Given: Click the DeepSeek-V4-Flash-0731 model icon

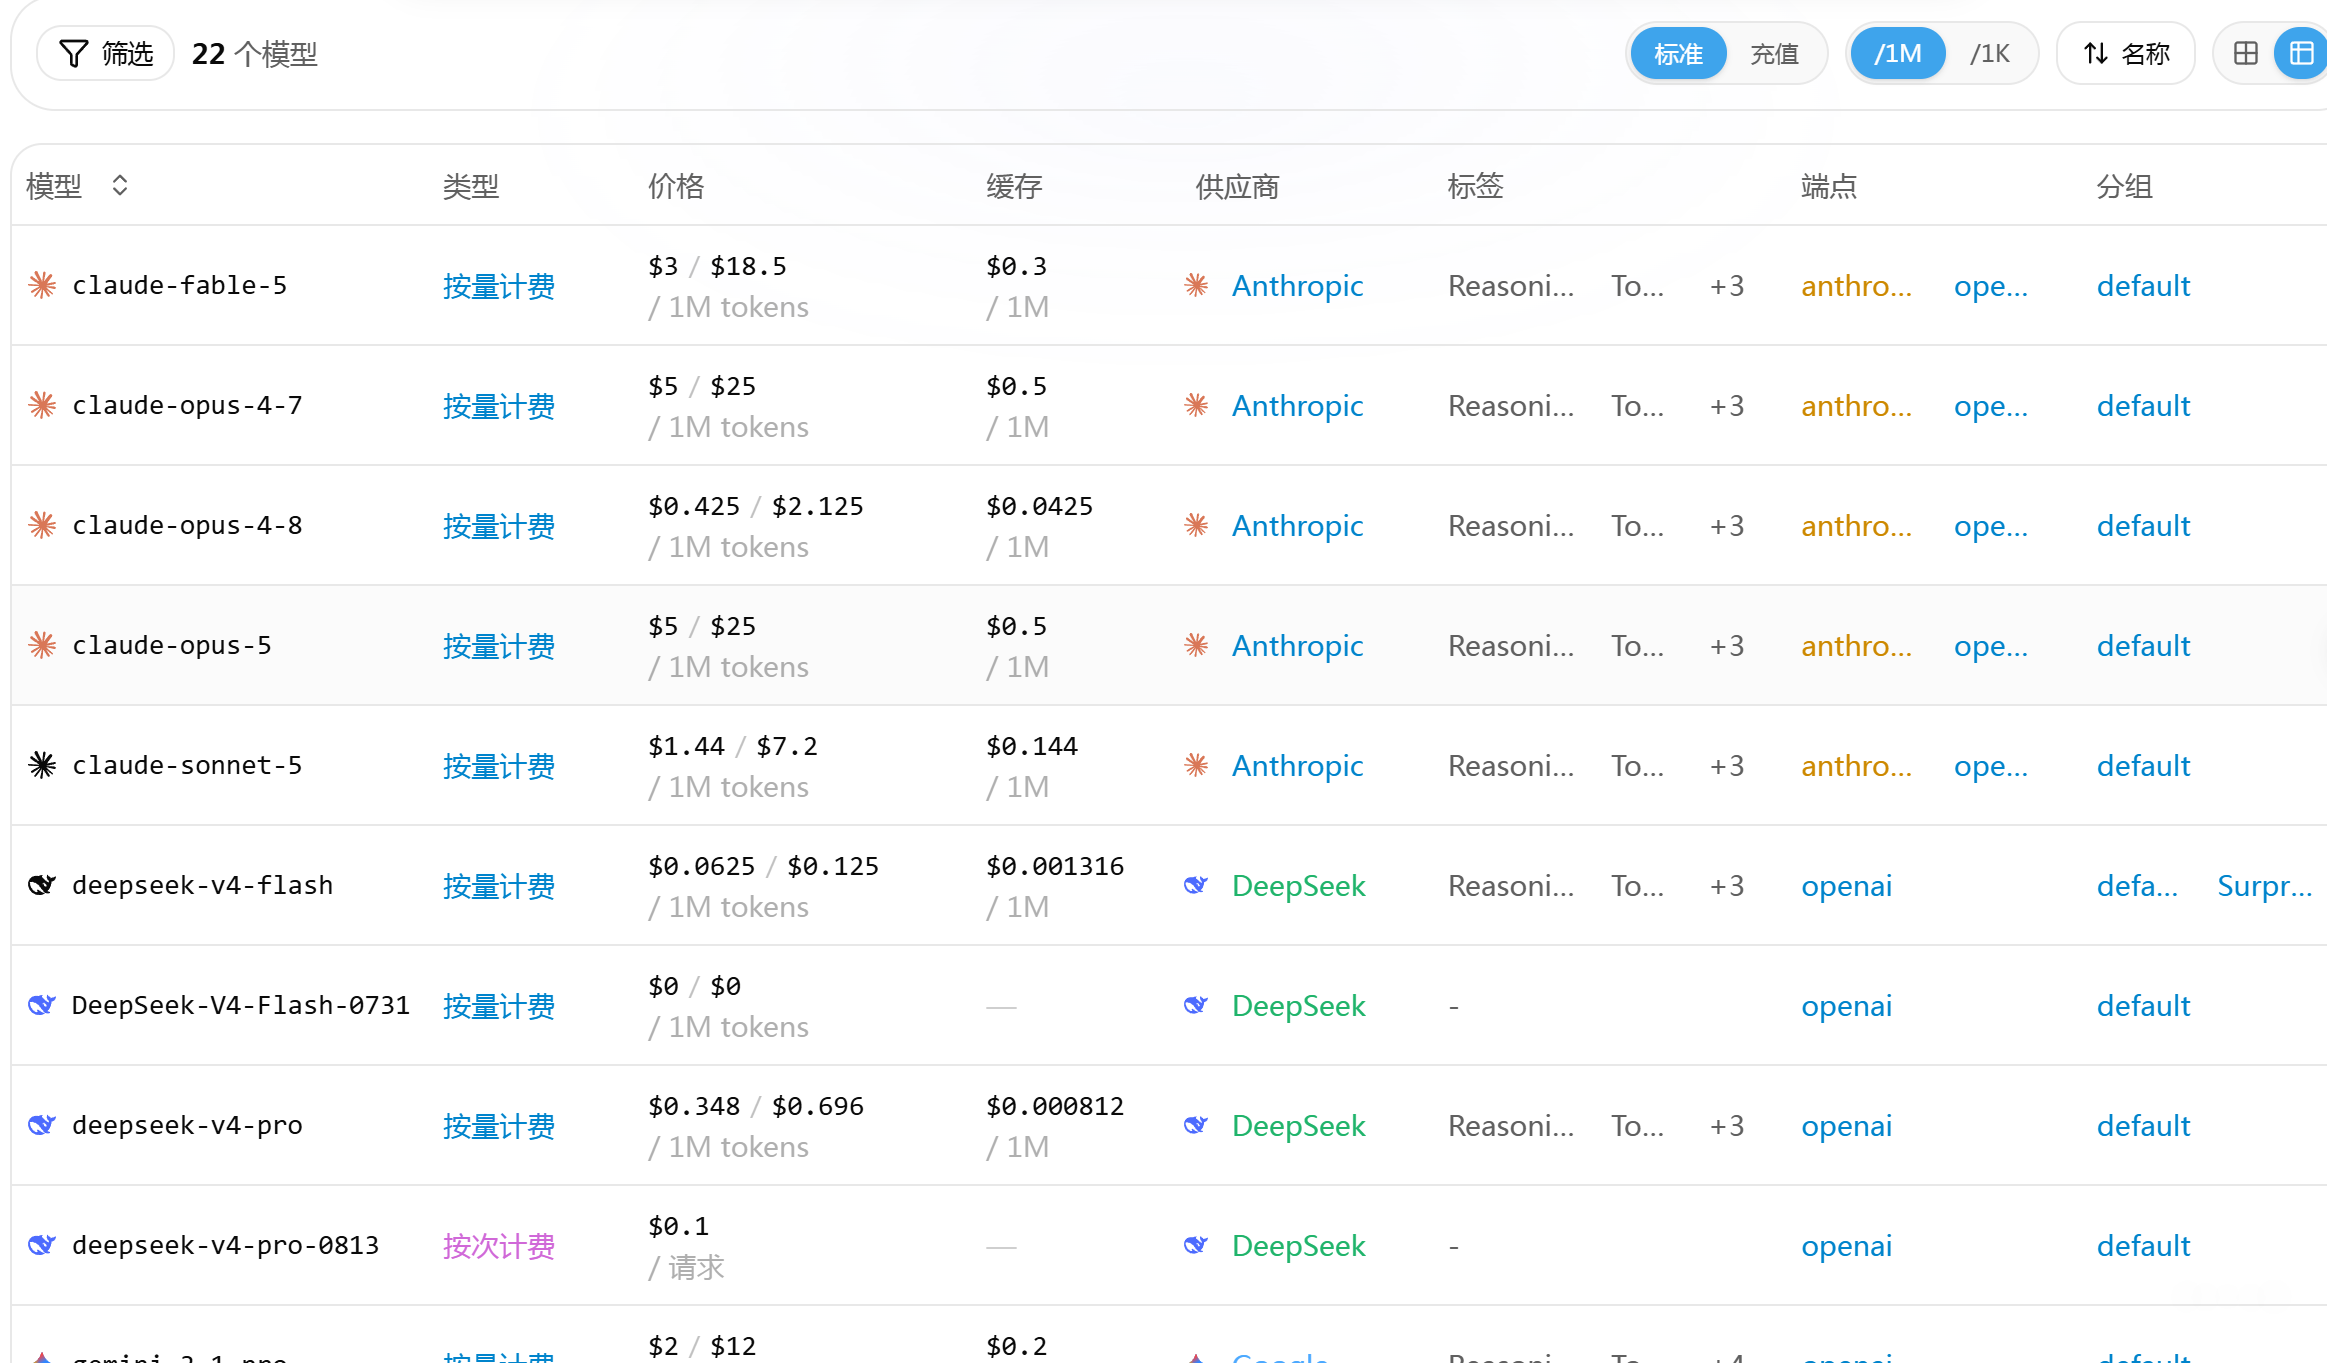Looking at the screenshot, I should click(42, 1005).
